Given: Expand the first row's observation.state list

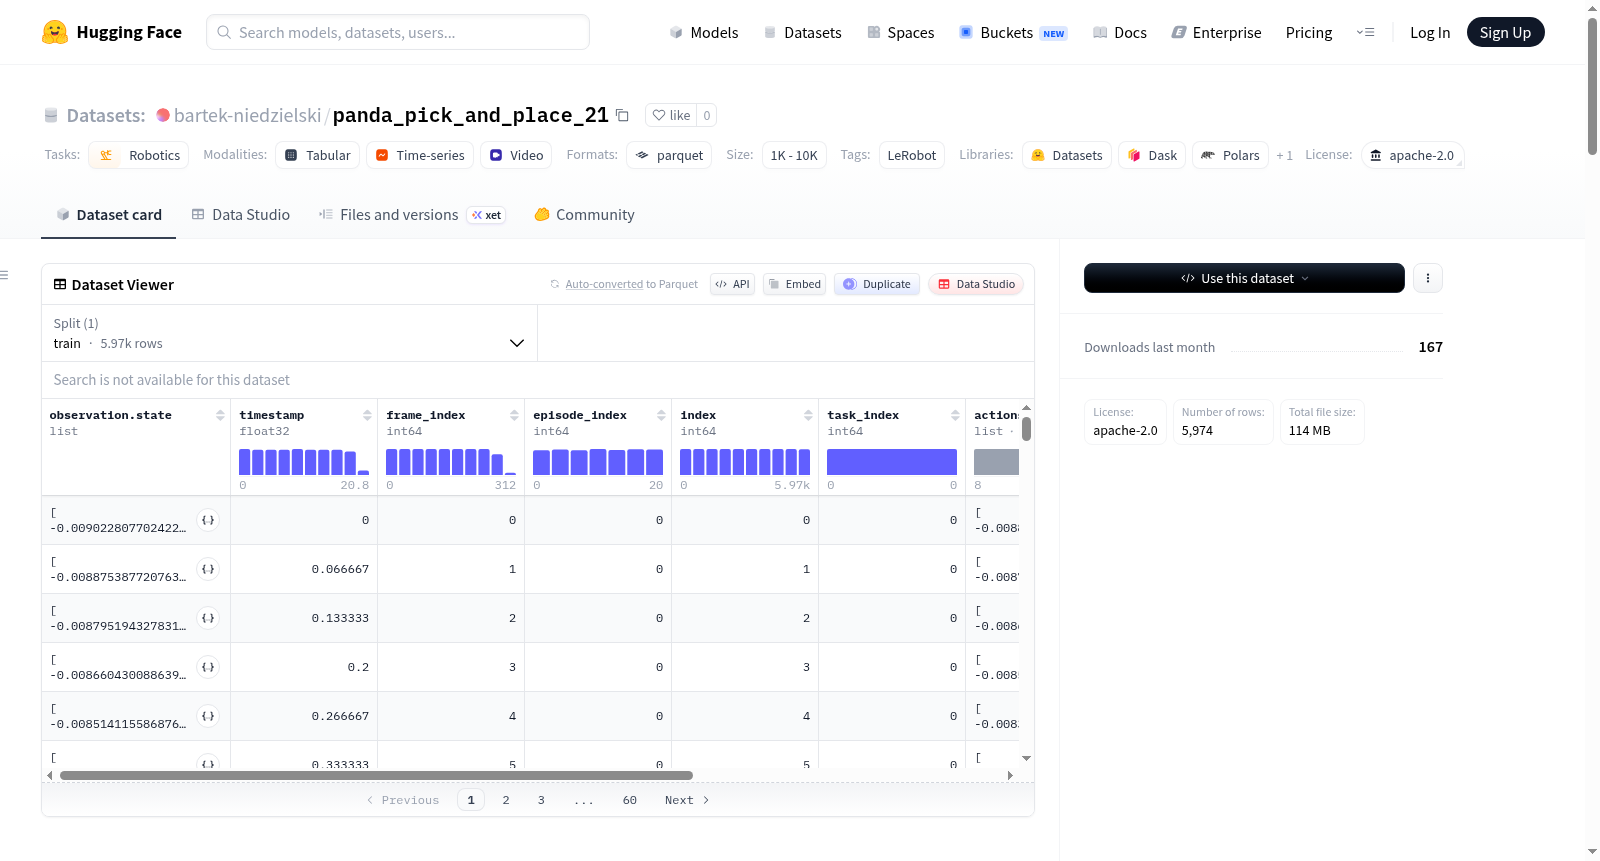Looking at the screenshot, I should [x=208, y=520].
